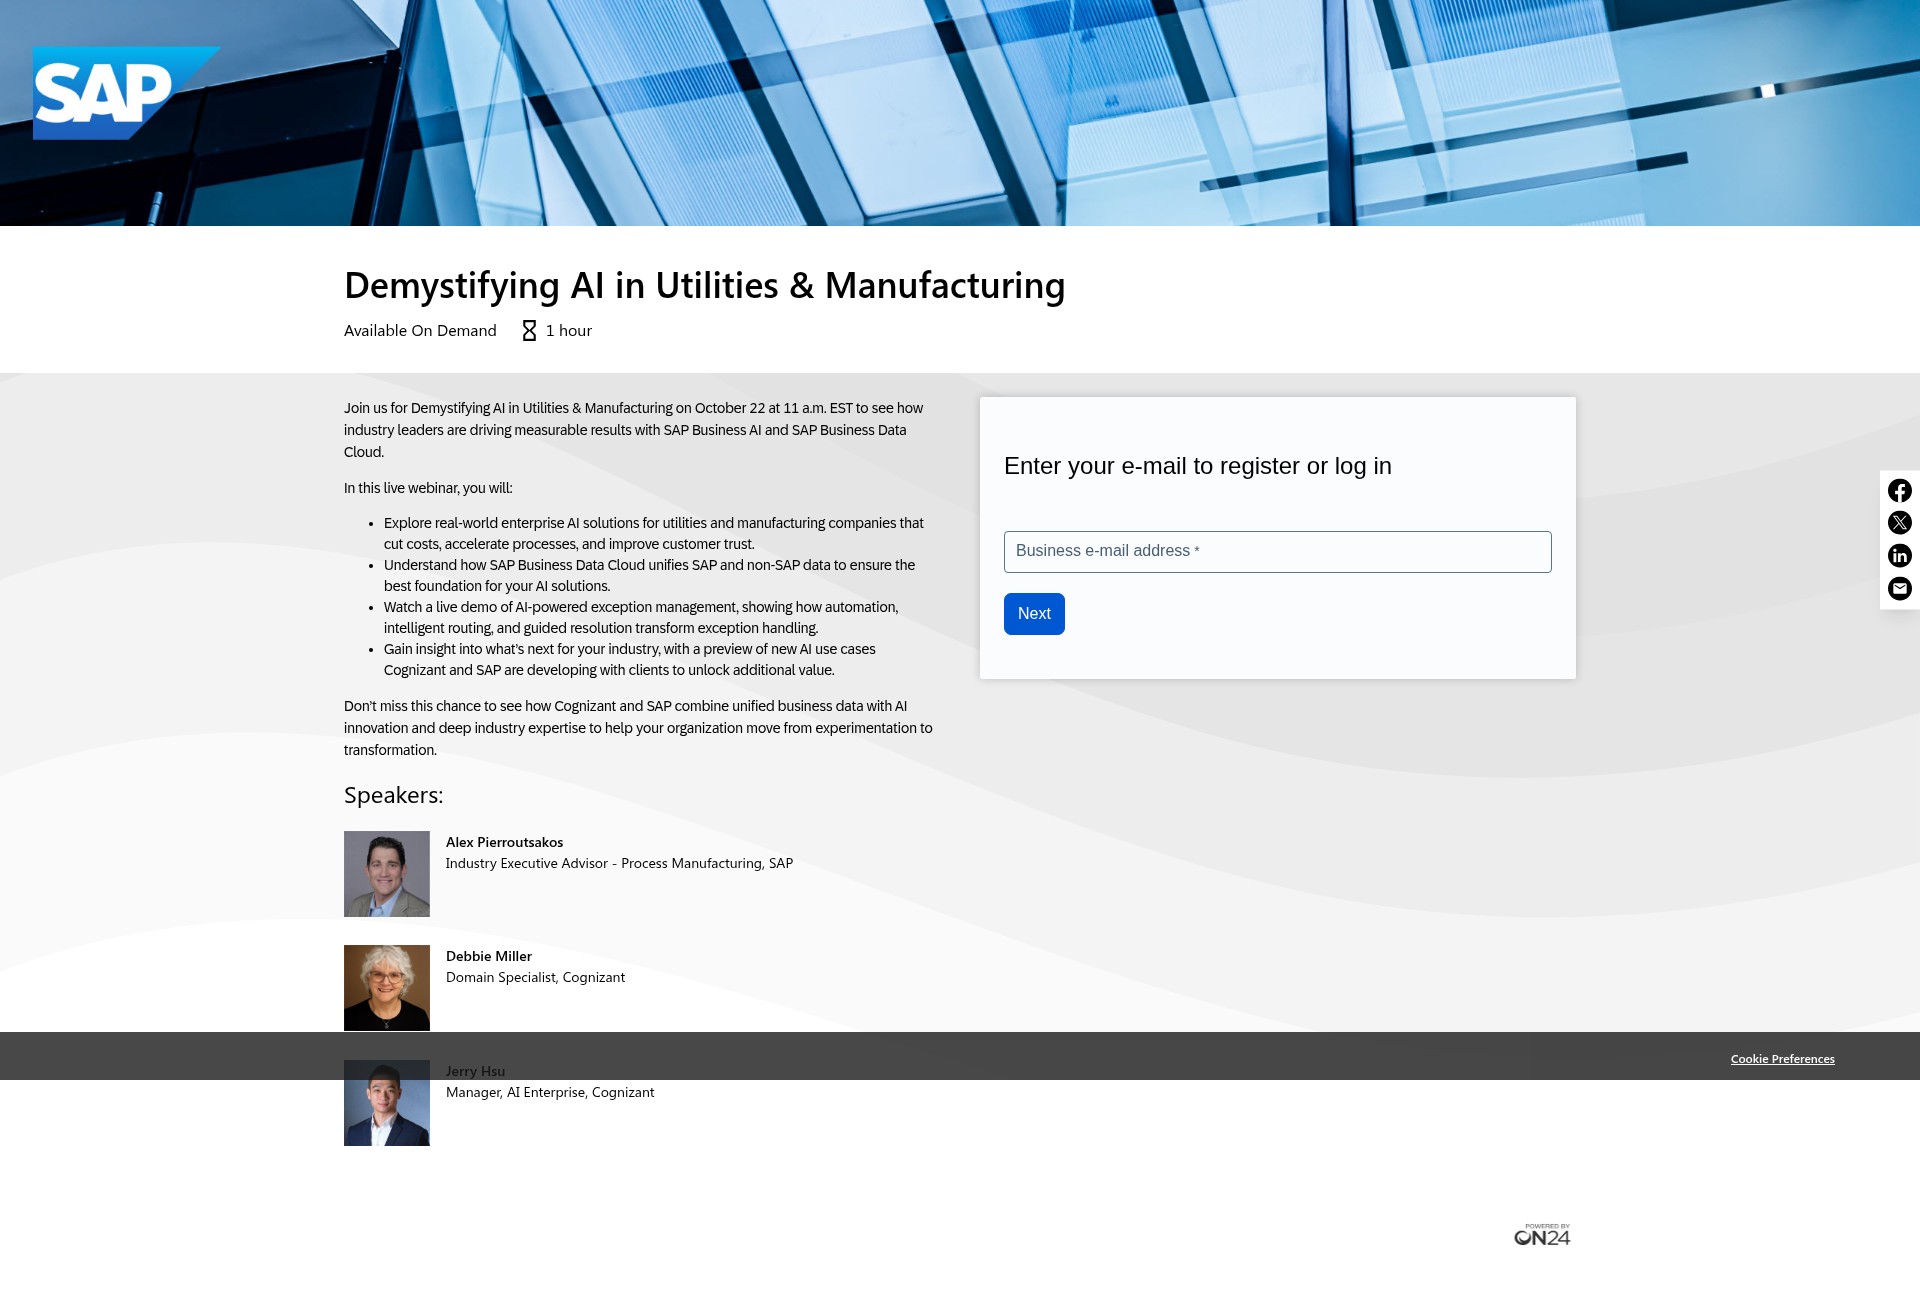Click 'Domain Specialist, Cognizant' title
The height and width of the screenshot is (1298, 1920).
(535, 978)
